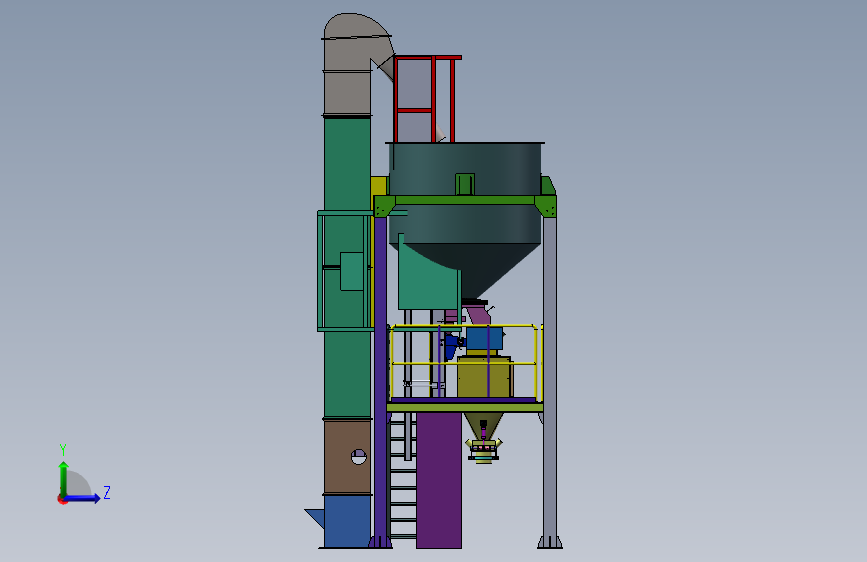Screen dimensions: 867x562
Task: Select the magenta chute under hopper cone
Action: (x=477, y=313)
